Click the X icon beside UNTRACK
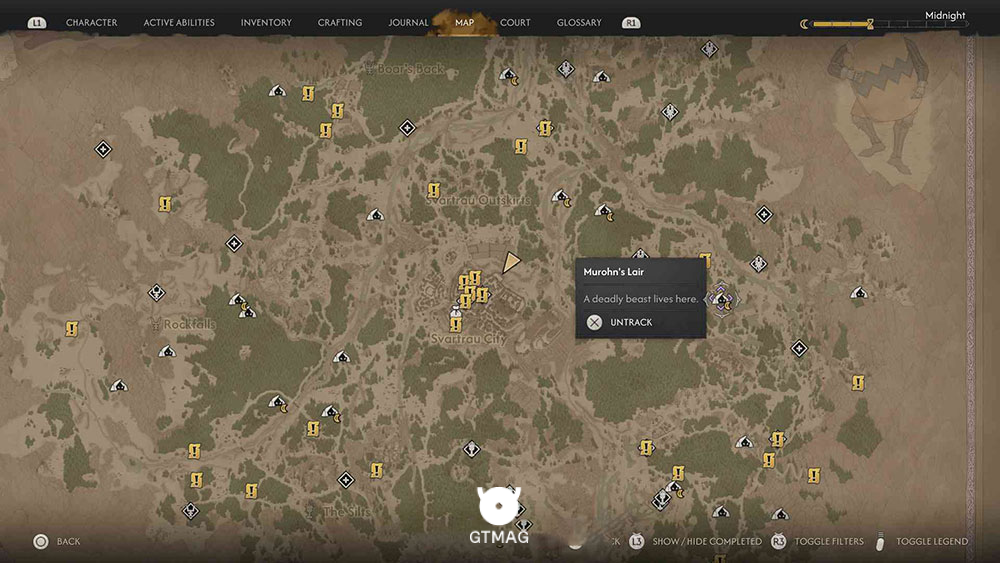1000x563 pixels. coord(594,322)
